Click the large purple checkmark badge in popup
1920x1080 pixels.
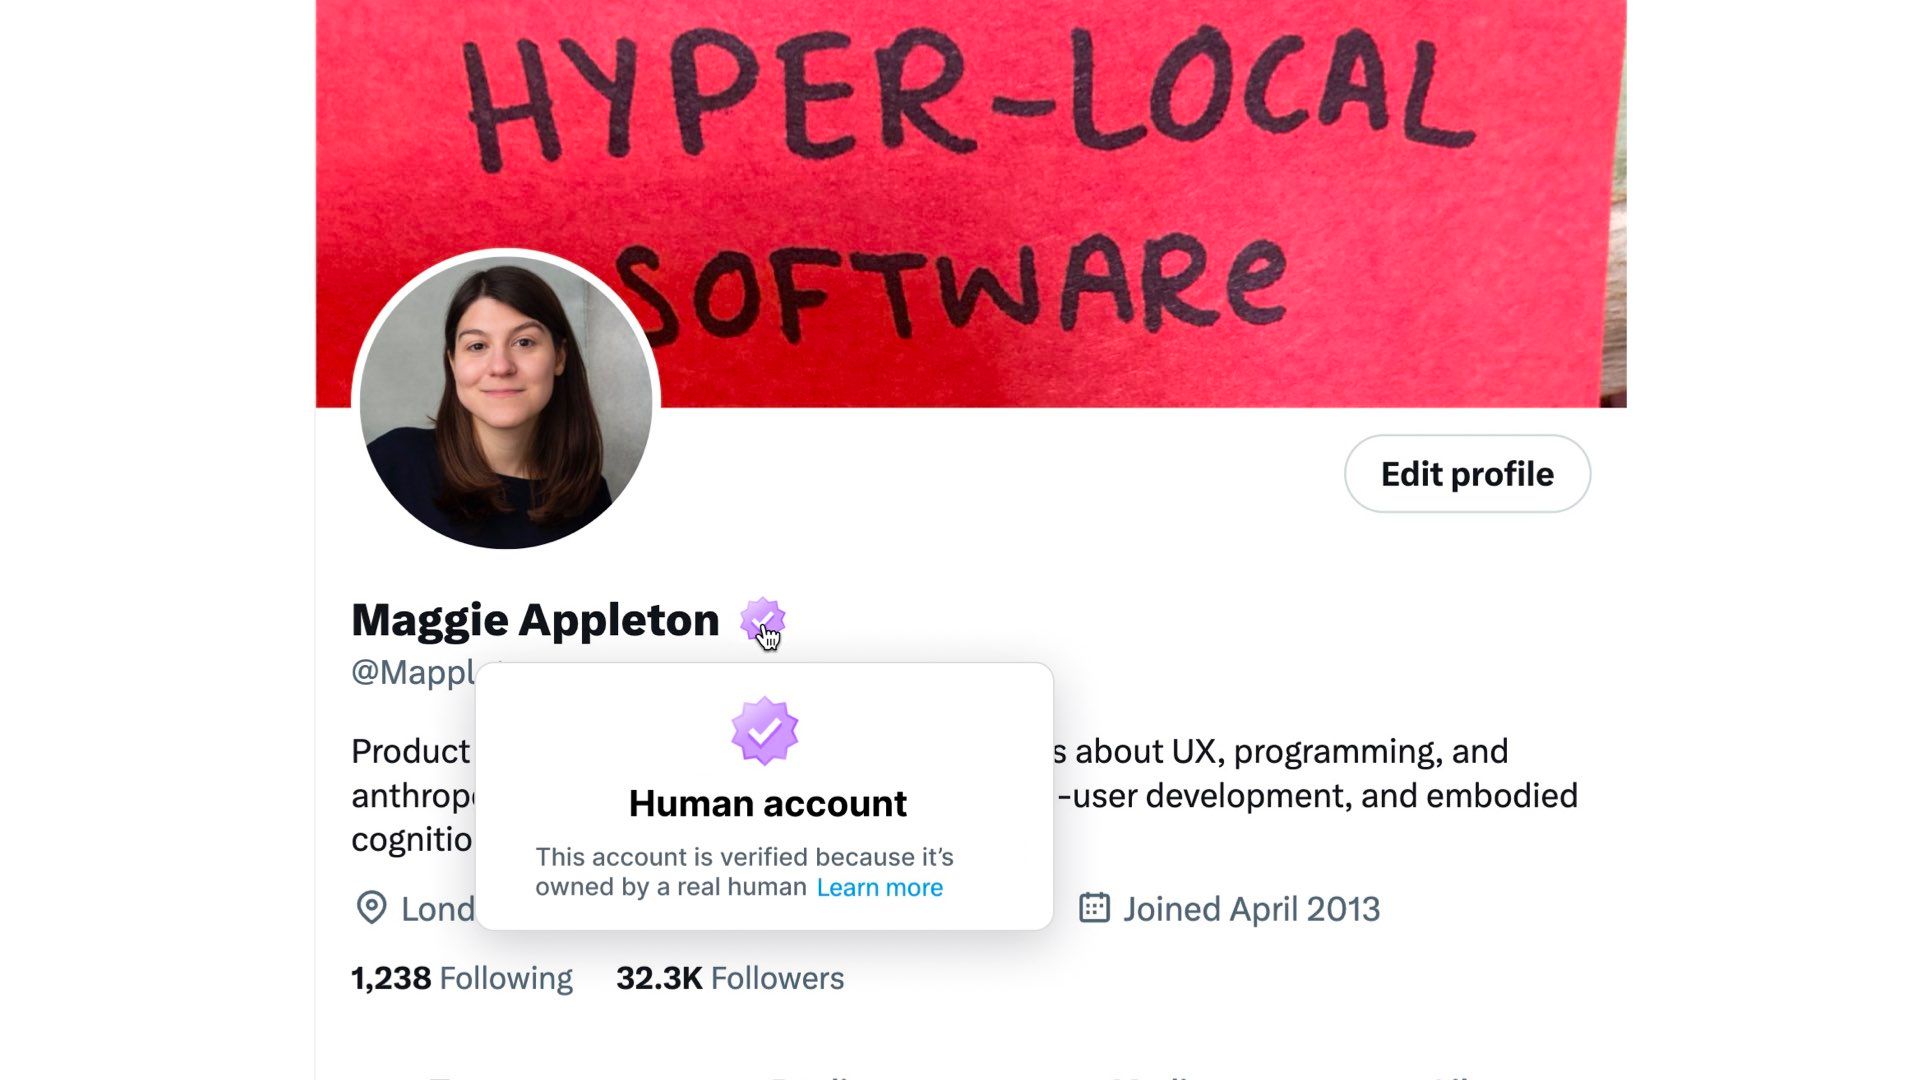click(x=764, y=731)
